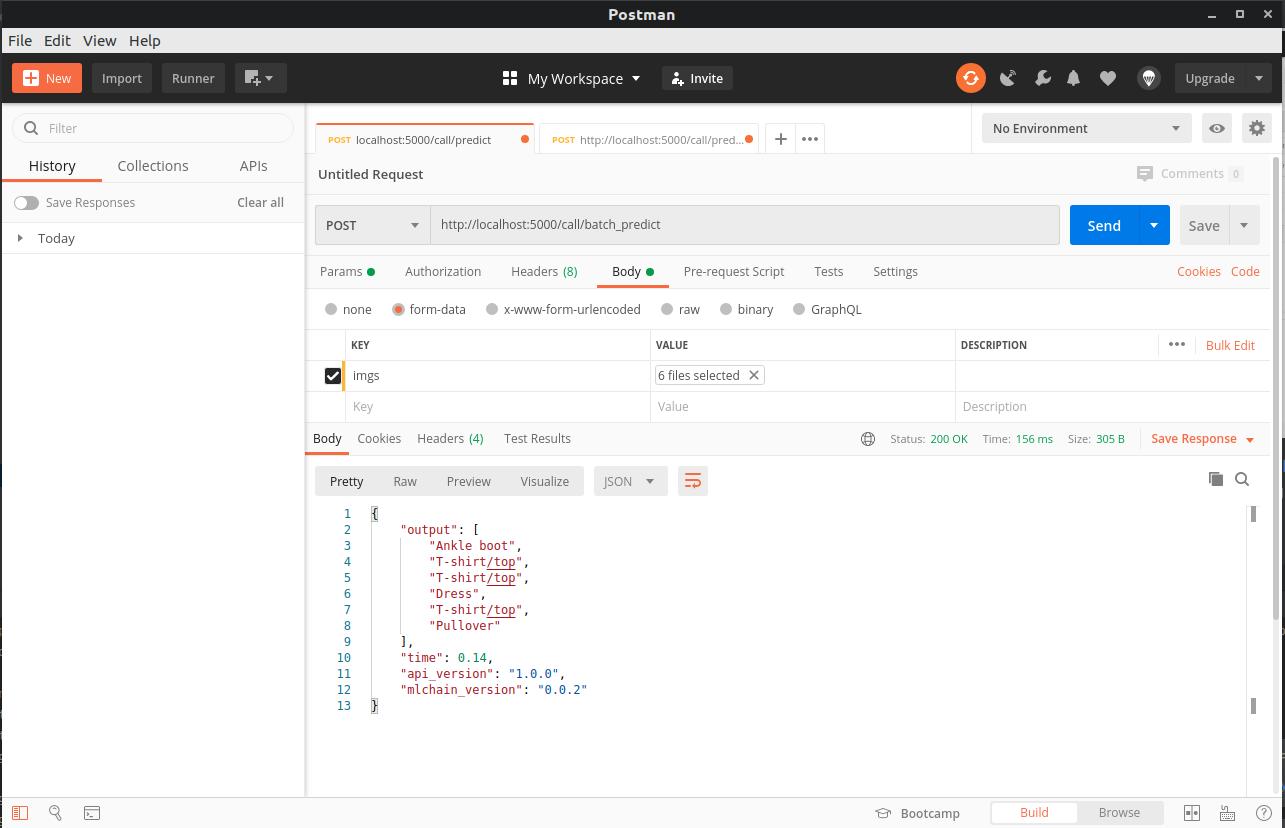The image size is (1285, 828).
Task: Open the Save Response dropdown
Action: click(x=1202, y=439)
